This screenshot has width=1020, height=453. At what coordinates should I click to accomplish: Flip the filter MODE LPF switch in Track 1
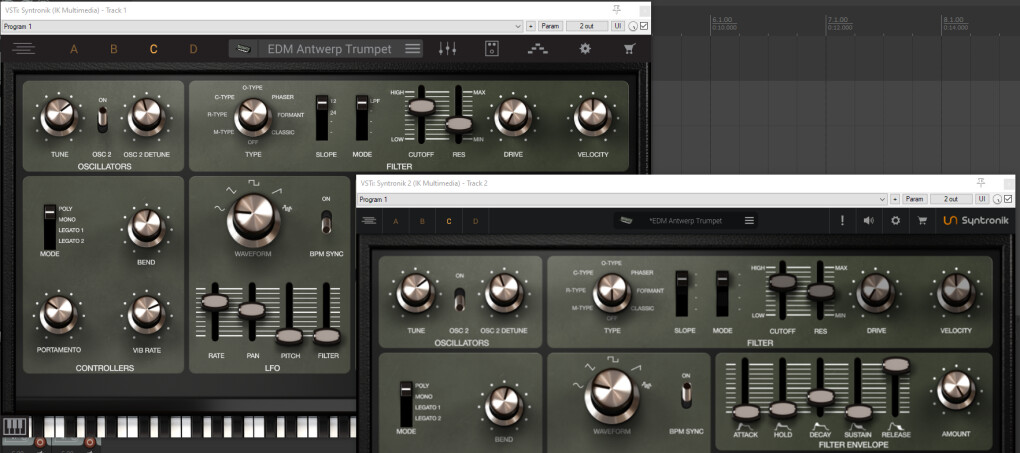pyautogui.click(x=362, y=117)
